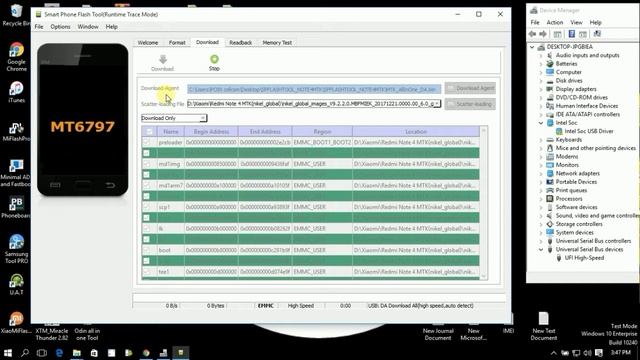This screenshot has width=640, height=360.
Task: Toggle the tee1 row checkbox
Action: (147, 271)
